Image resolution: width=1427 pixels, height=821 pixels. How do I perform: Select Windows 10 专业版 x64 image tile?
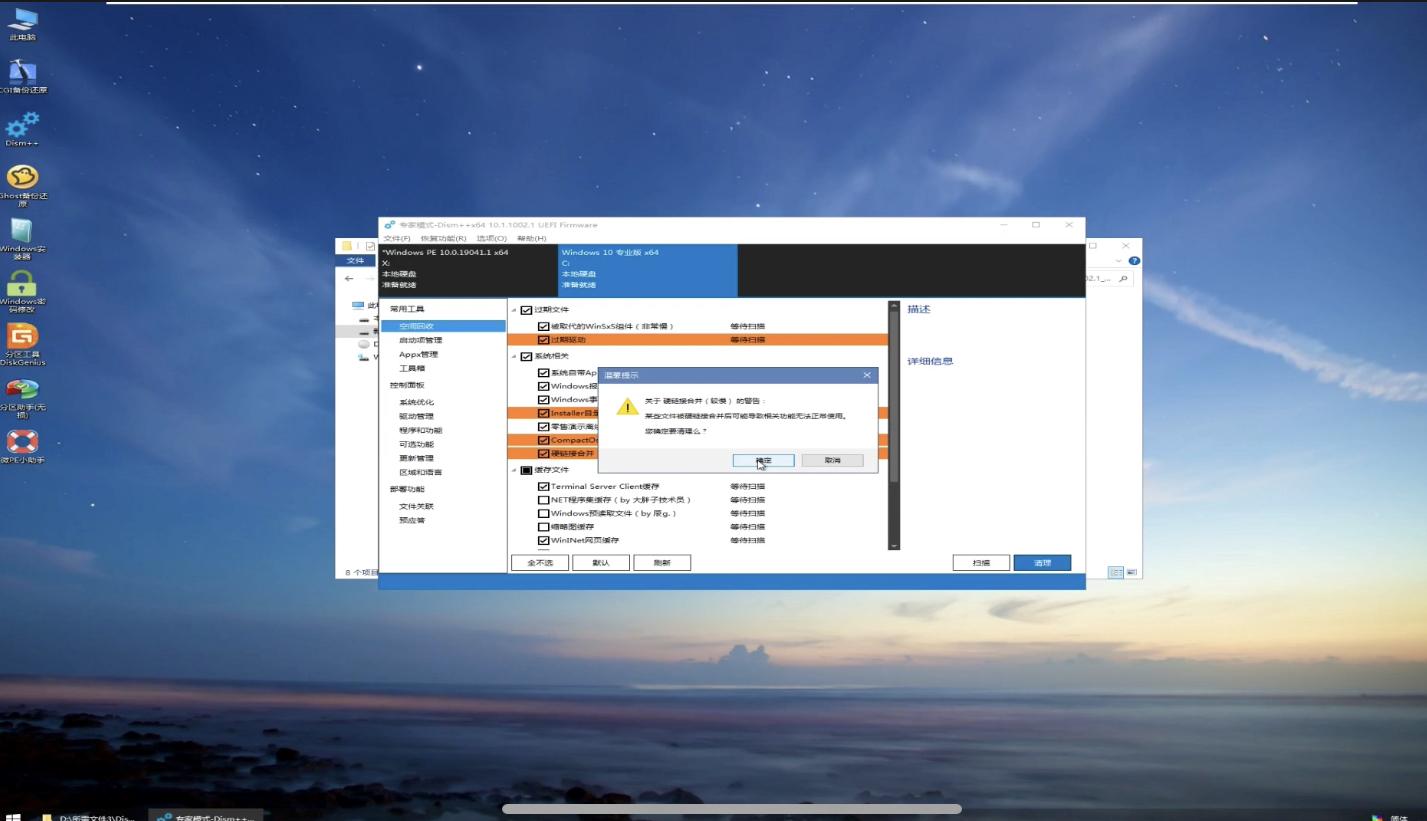(648, 270)
